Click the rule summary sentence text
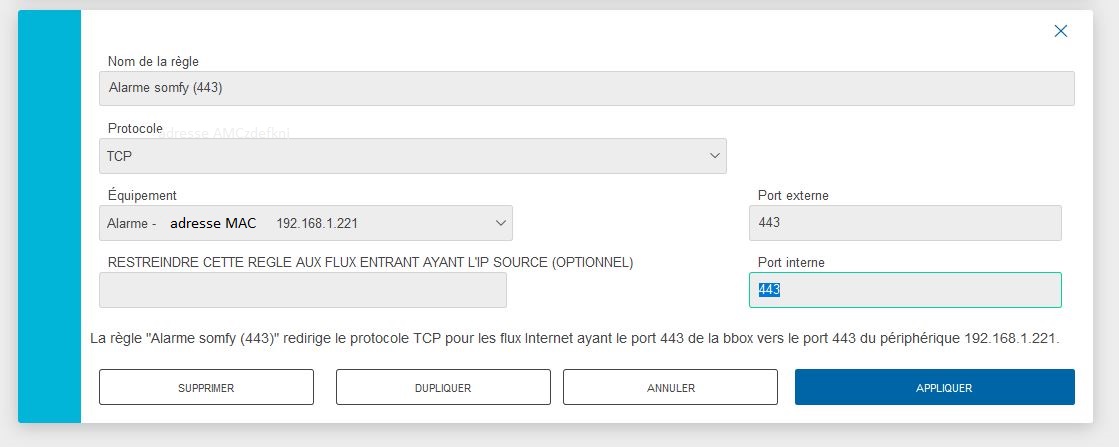This screenshot has width=1119, height=447. click(x=574, y=338)
